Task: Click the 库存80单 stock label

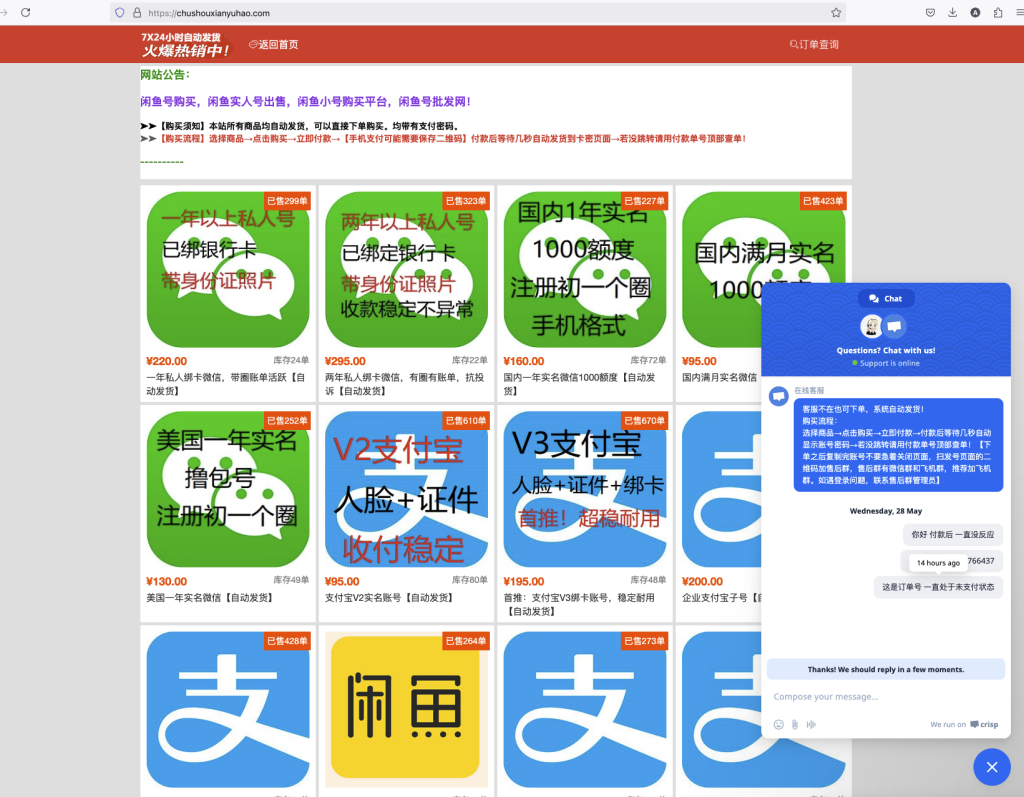Action: (x=470, y=580)
